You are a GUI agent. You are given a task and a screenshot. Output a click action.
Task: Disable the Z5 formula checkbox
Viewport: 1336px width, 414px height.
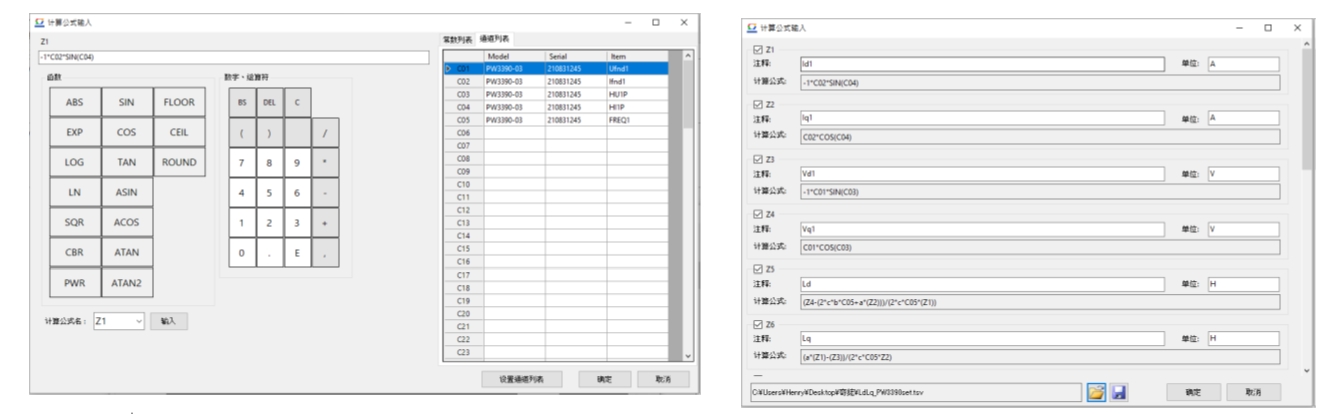point(757,267)
